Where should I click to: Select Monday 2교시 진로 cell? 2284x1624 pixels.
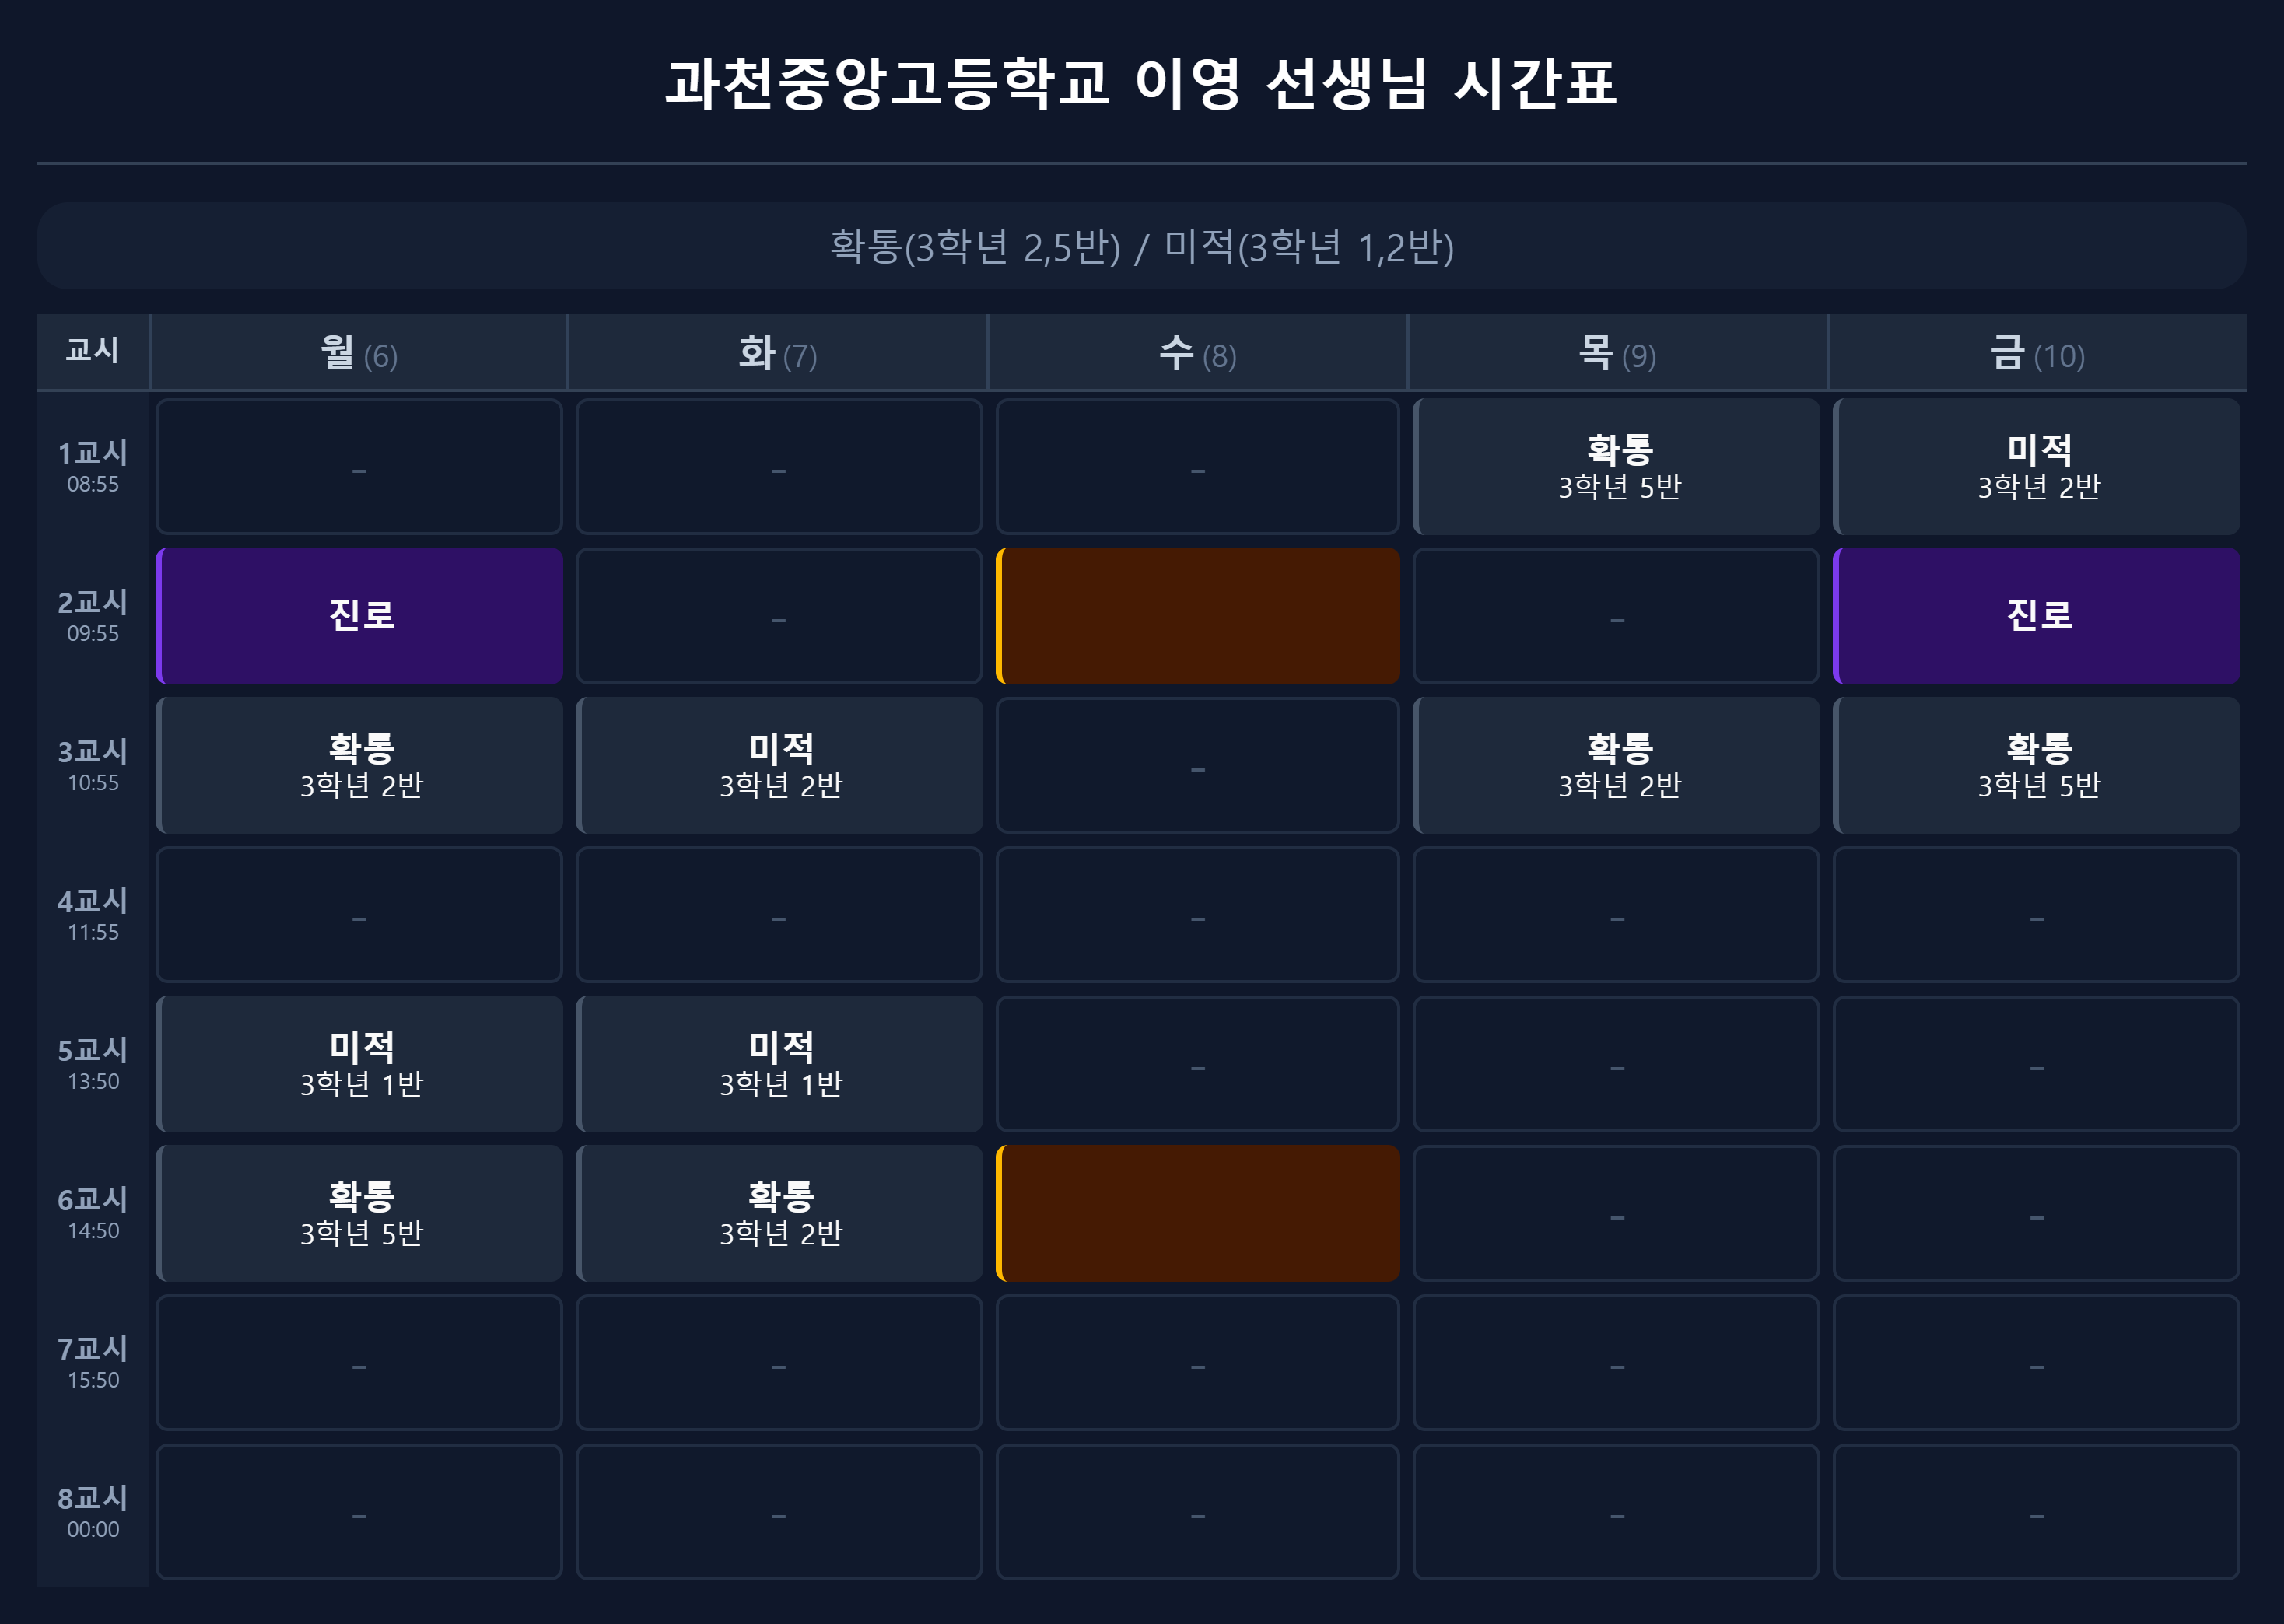[360, 616]
